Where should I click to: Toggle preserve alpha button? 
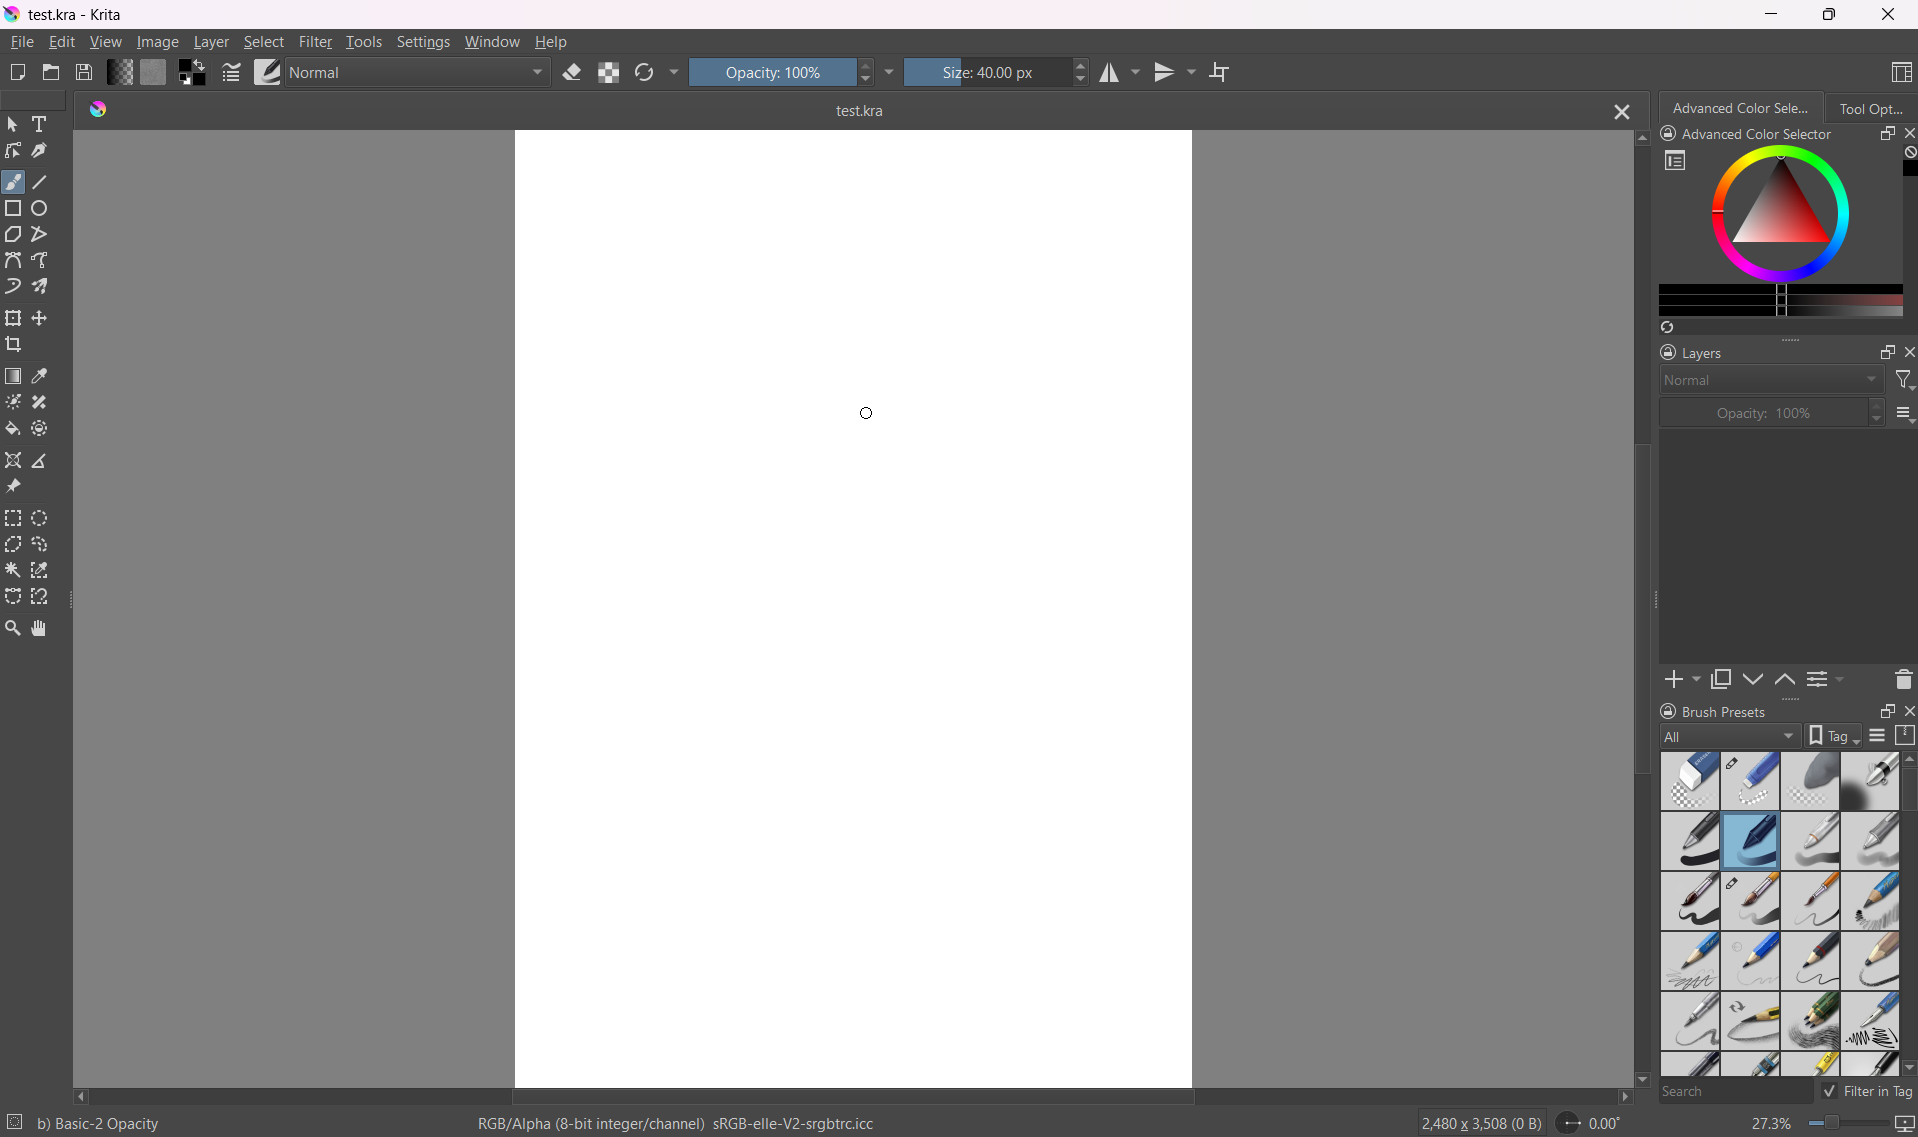click(x=608, y=73)
